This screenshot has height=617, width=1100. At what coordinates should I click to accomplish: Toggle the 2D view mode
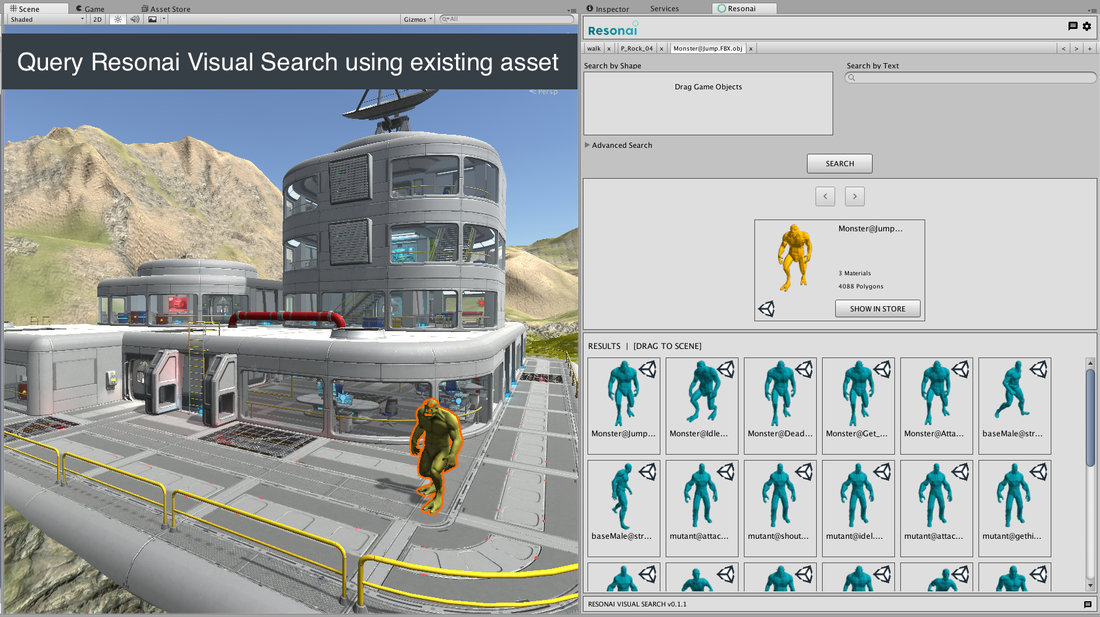98,19
